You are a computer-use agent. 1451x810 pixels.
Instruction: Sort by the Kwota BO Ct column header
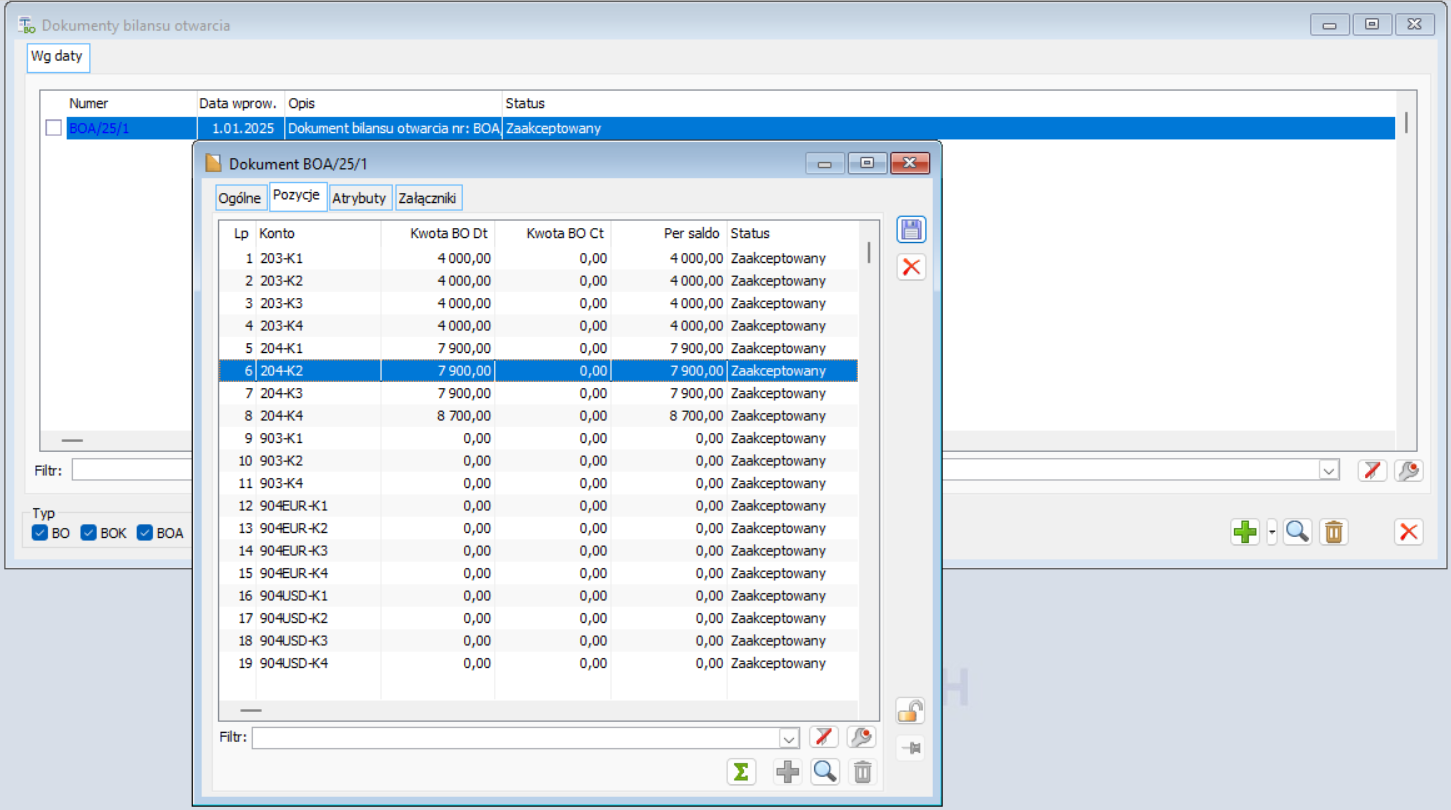click(553, 234)
